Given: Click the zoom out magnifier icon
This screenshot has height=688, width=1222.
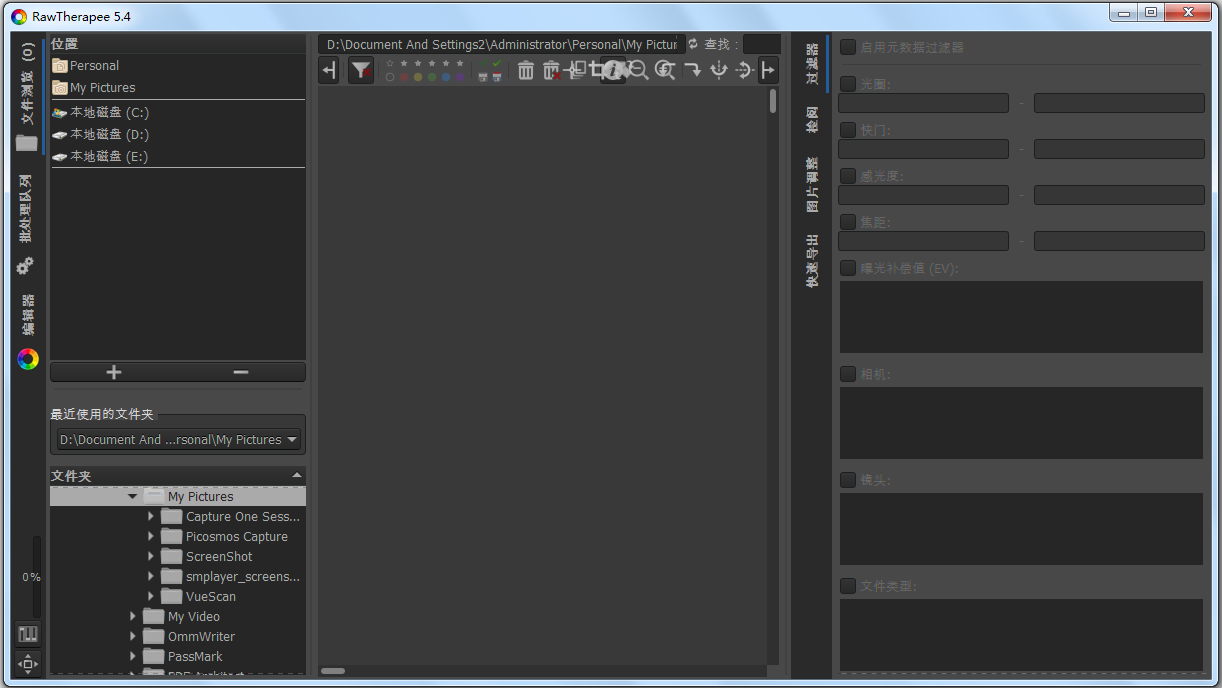Looking at the screenshot, I should point(638,70).
